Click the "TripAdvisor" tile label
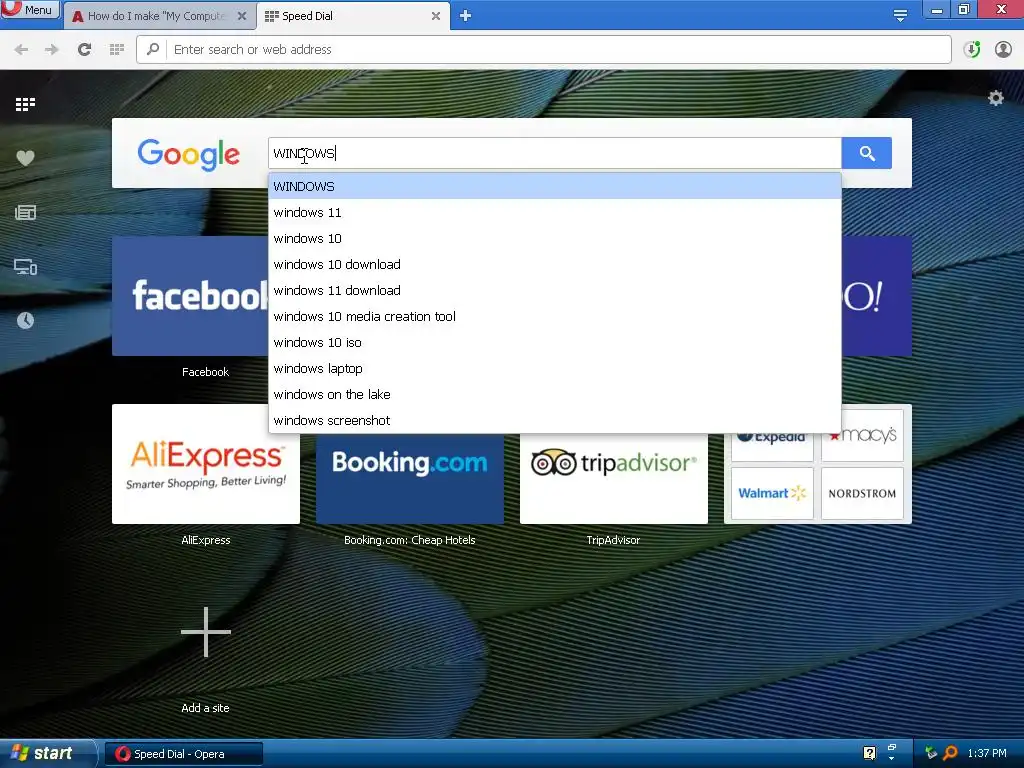The width and height of the screenshot is (1024, 768). coord(613,540)
